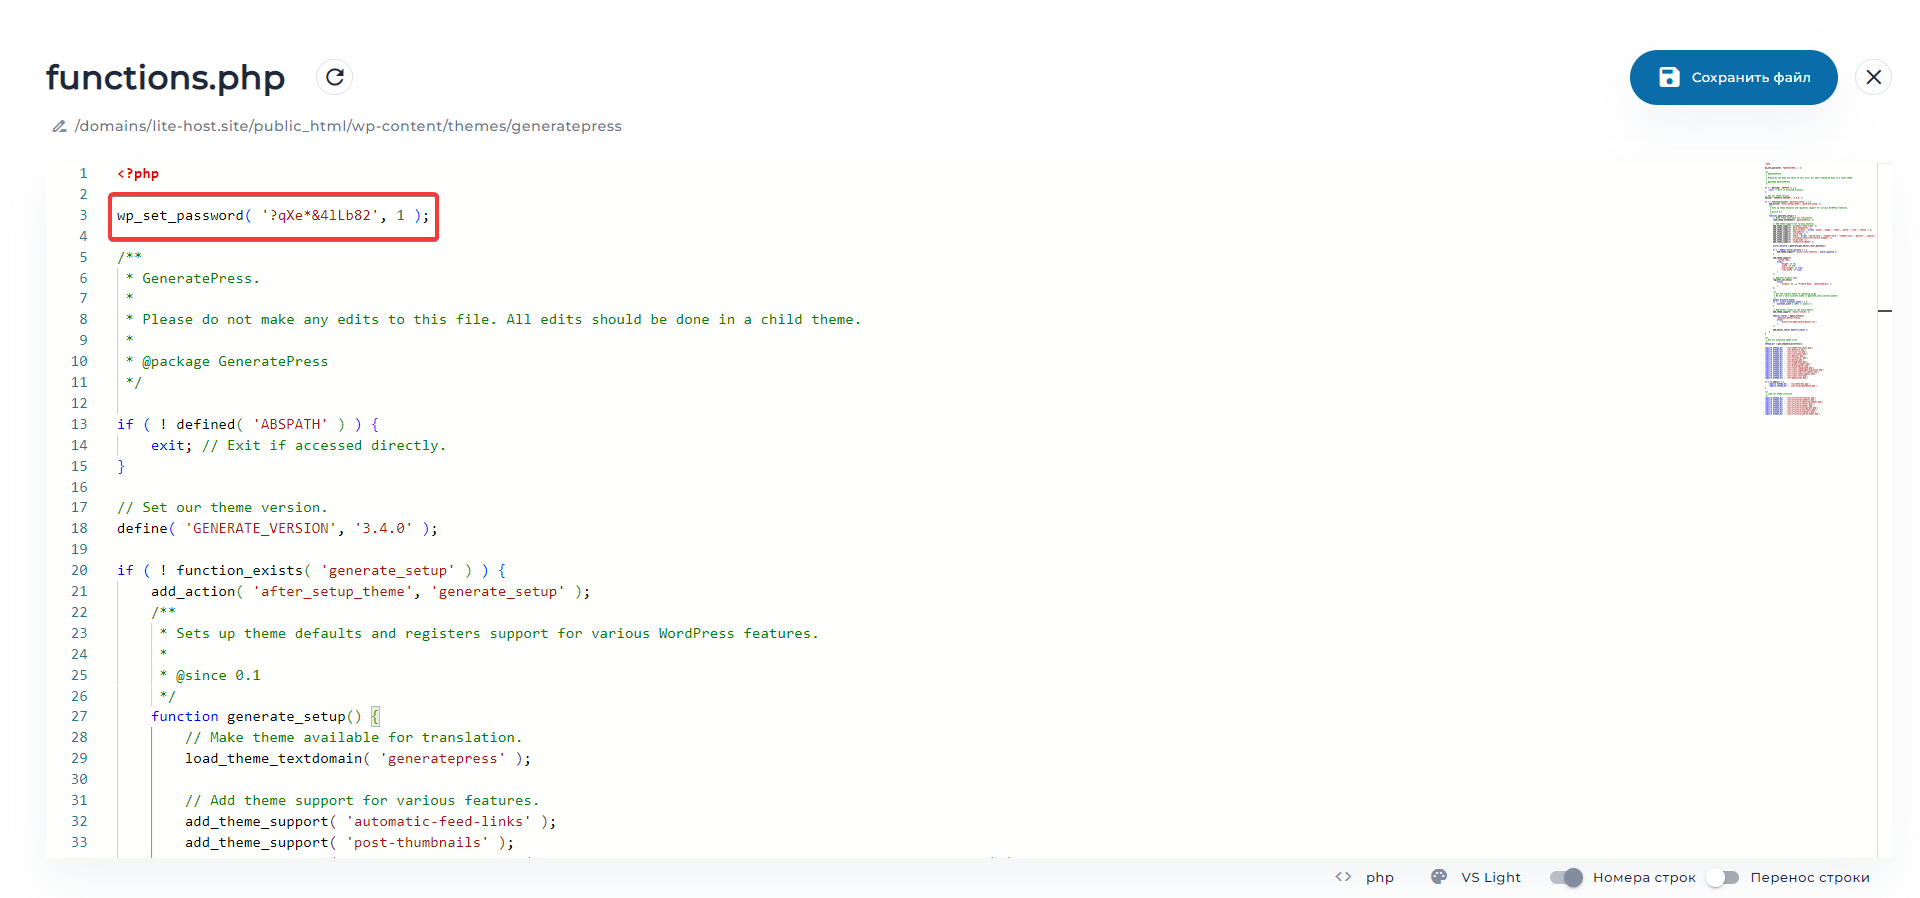Close the file editor with X

tap(1873, 77)
